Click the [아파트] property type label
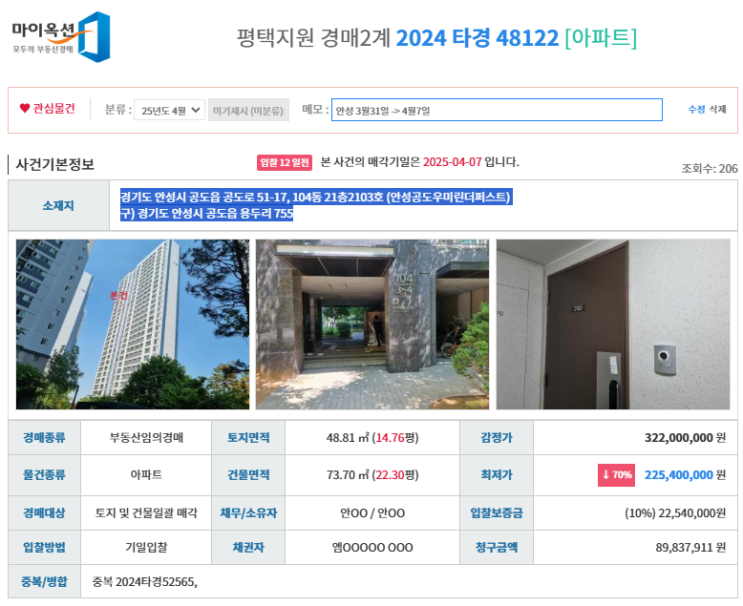 [601, 38]
